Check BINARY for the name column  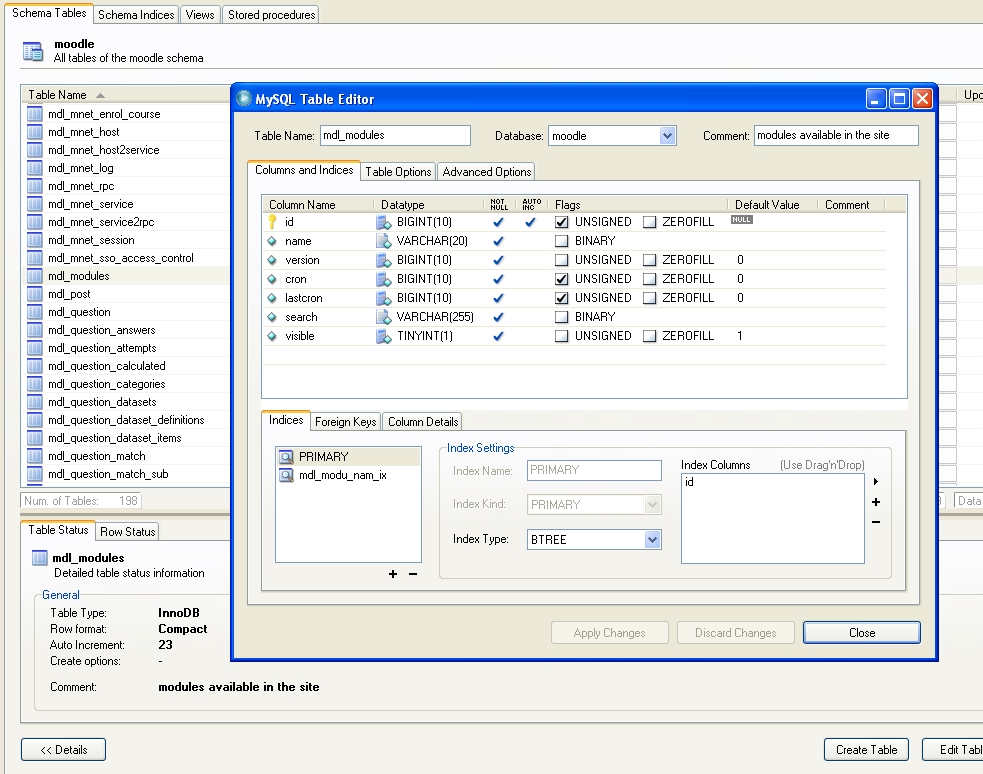(562, 241)
